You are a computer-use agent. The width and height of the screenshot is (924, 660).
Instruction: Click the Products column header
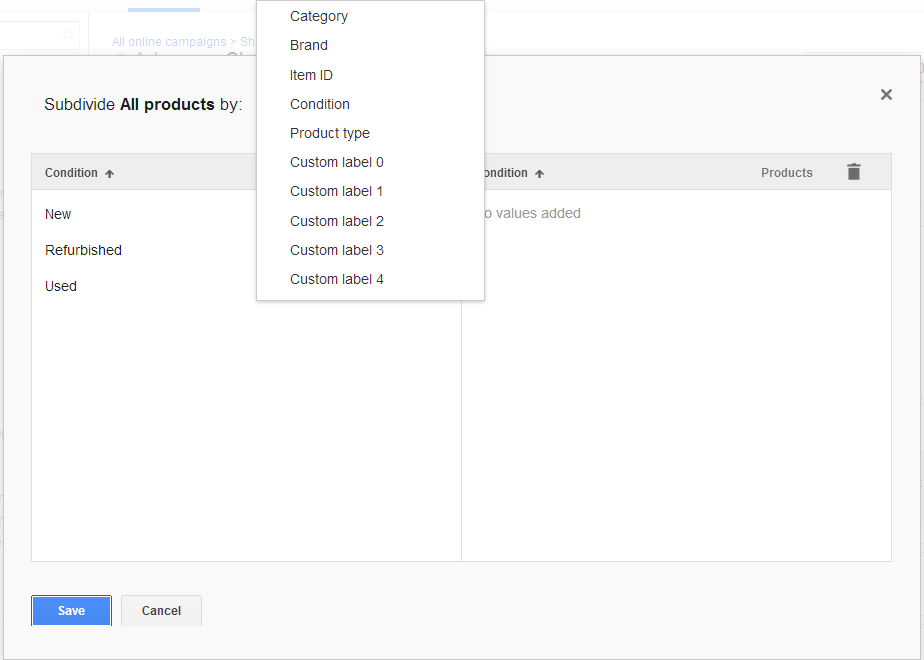787,173
